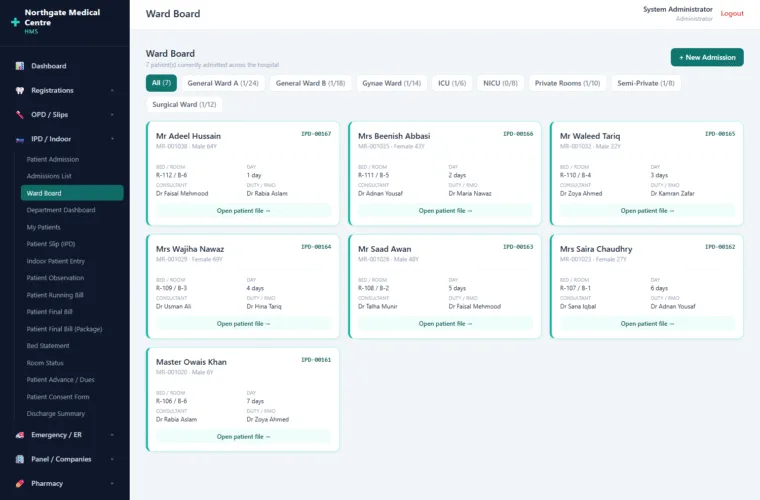The width and height of the screenshot is (760, 500).
Task: Open patient file for Waleed Tariq
Action: coord(647,211)
